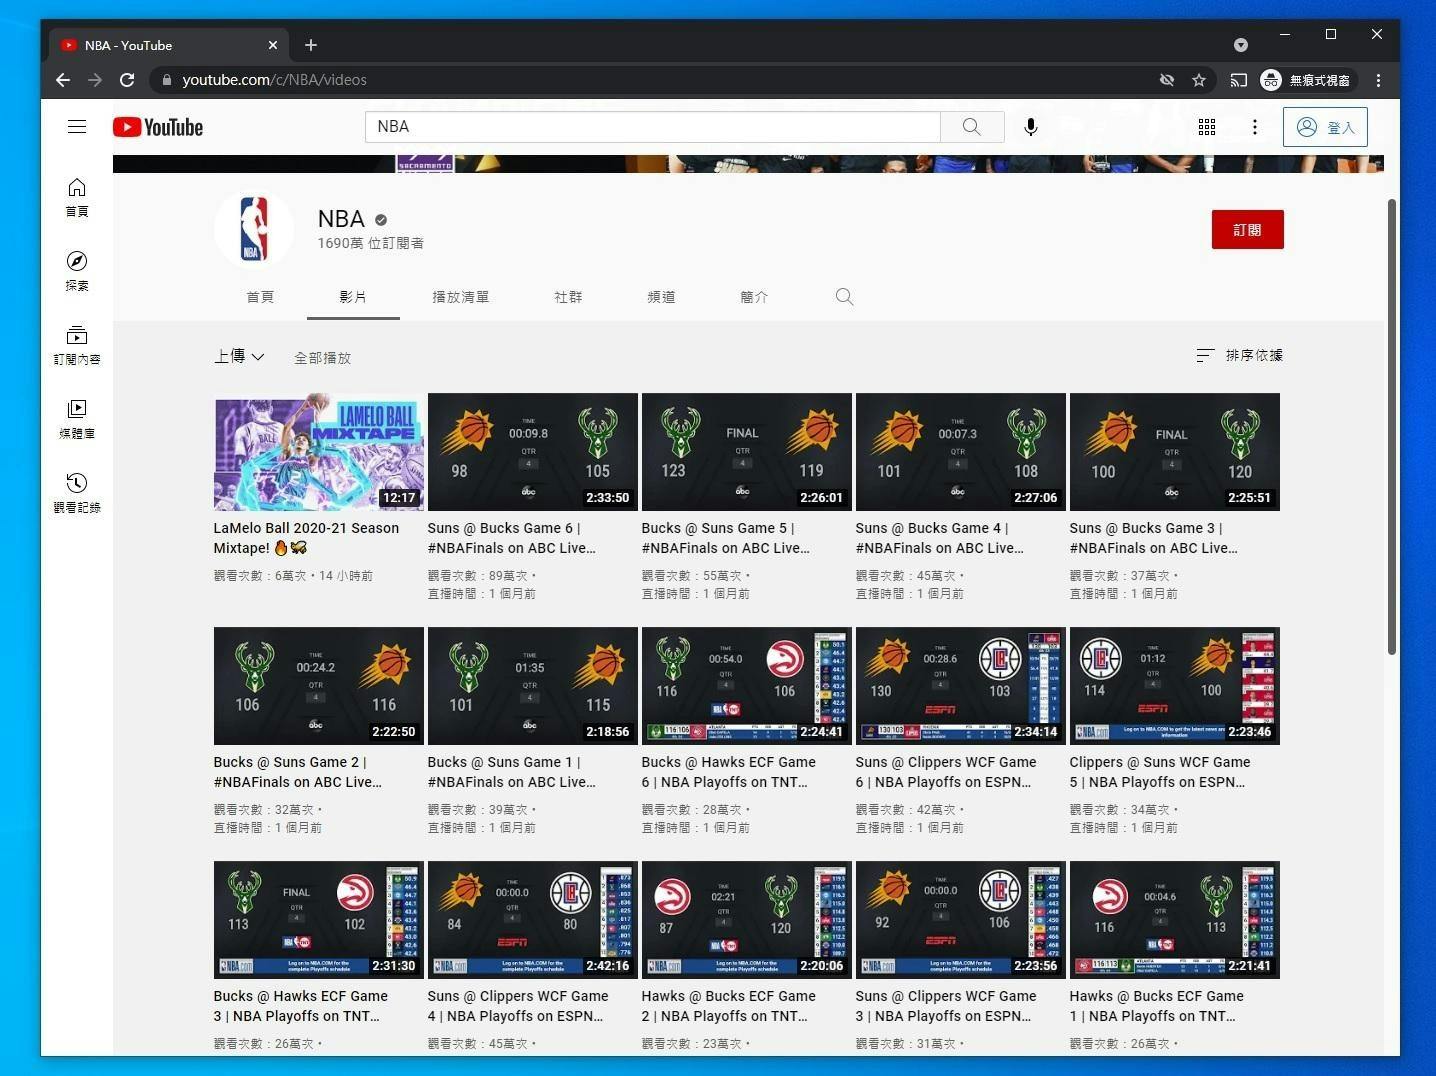Switch to the 社群 community tab

568,297
